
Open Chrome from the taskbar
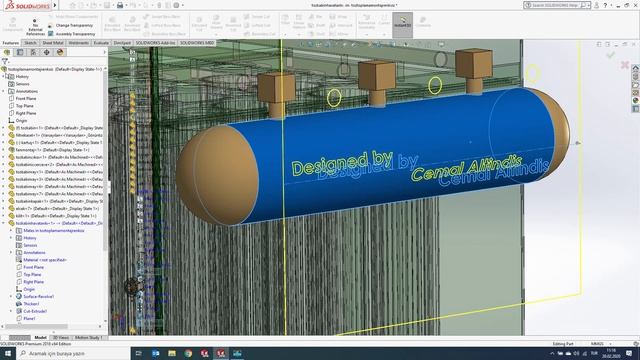(x=188, y=353)
